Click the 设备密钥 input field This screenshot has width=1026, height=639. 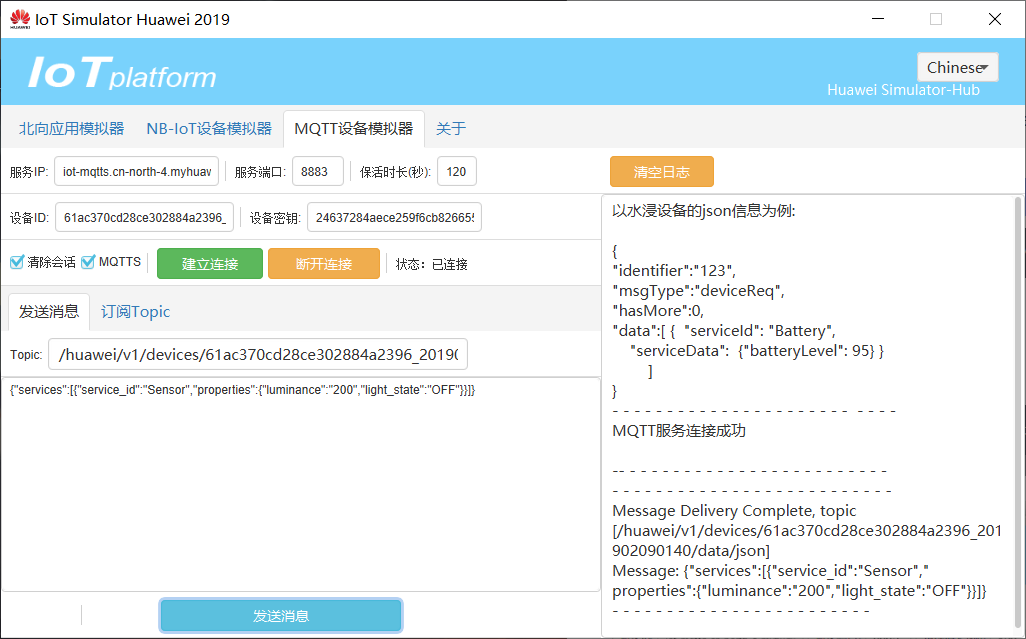[x=395, y=217]
